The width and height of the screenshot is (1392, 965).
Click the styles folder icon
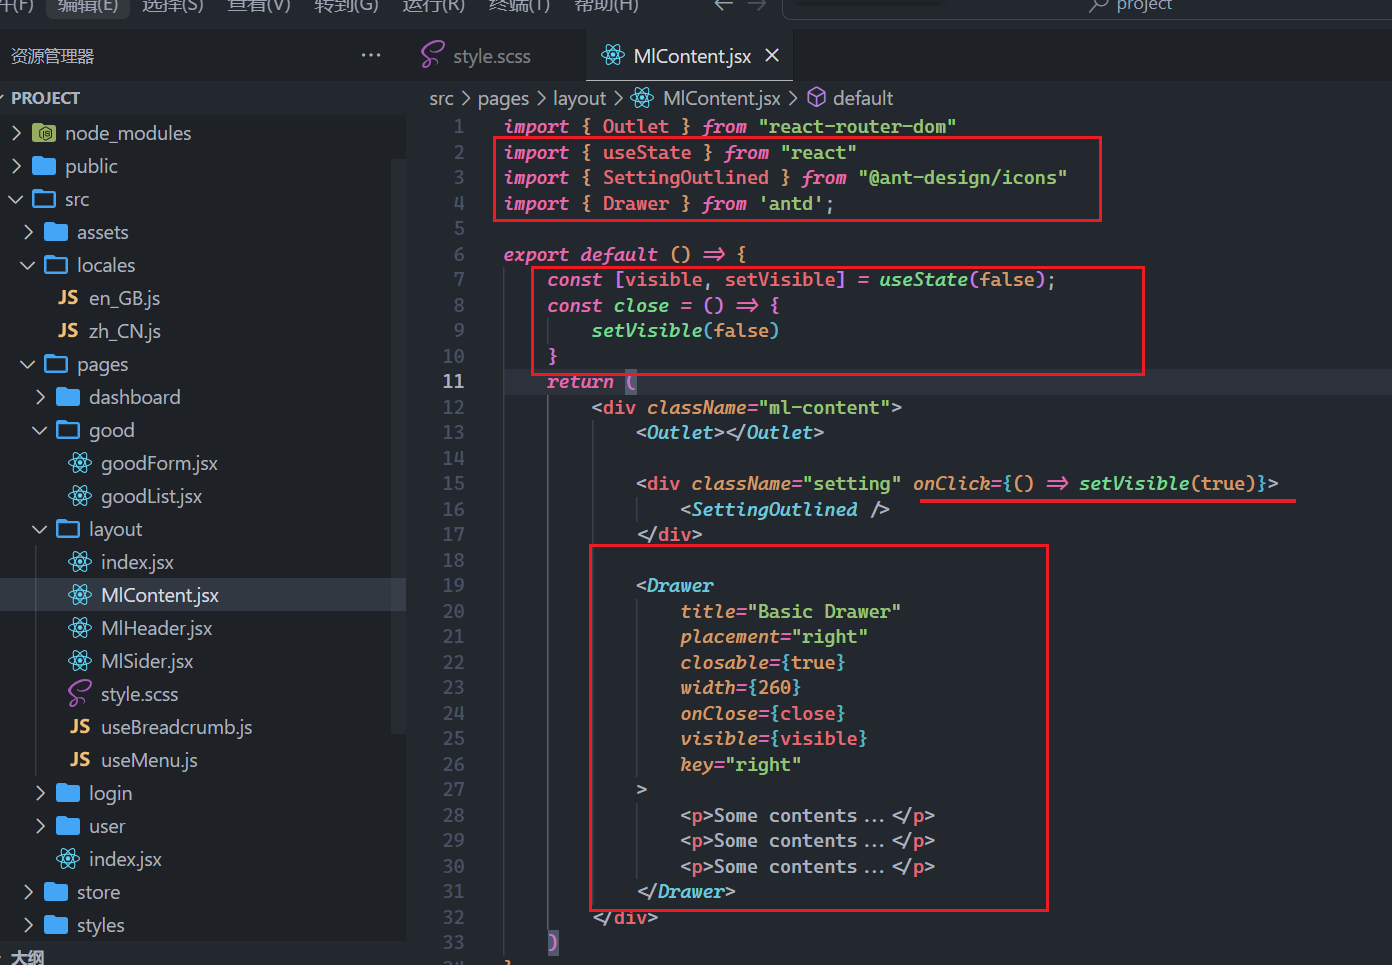tap(56, 924)
